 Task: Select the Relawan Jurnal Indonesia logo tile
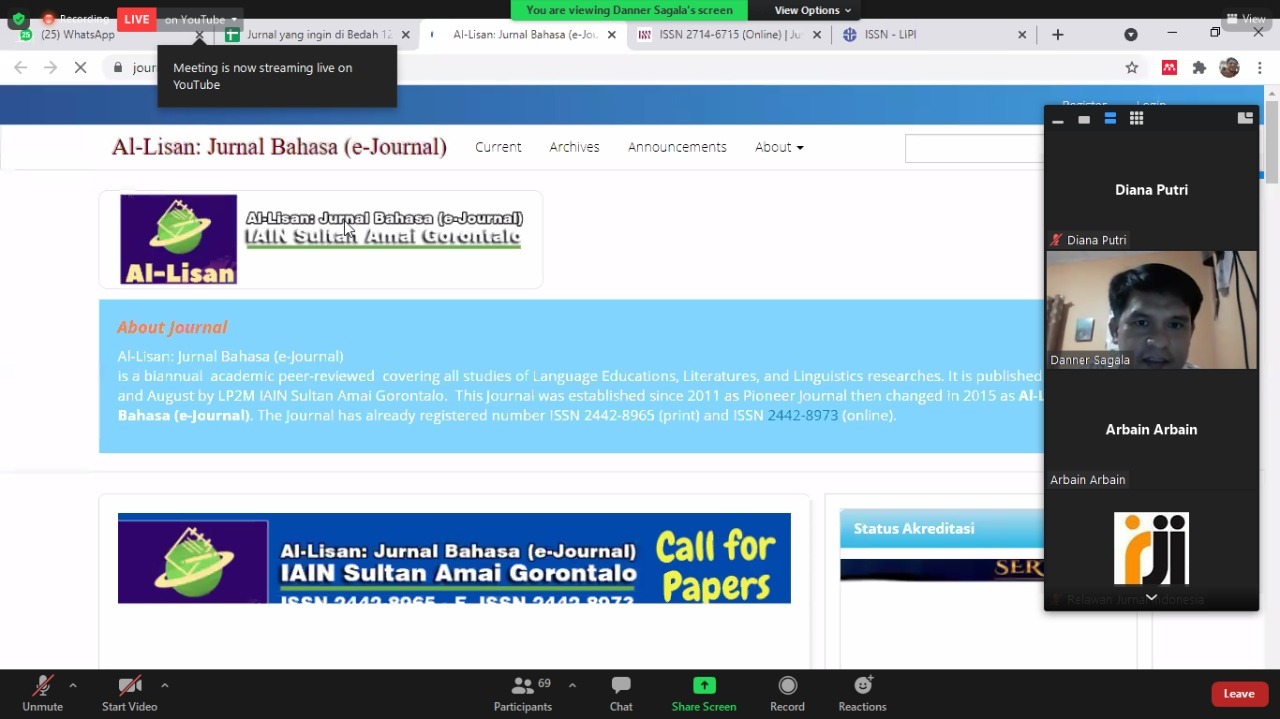[x=1151, y=549]
